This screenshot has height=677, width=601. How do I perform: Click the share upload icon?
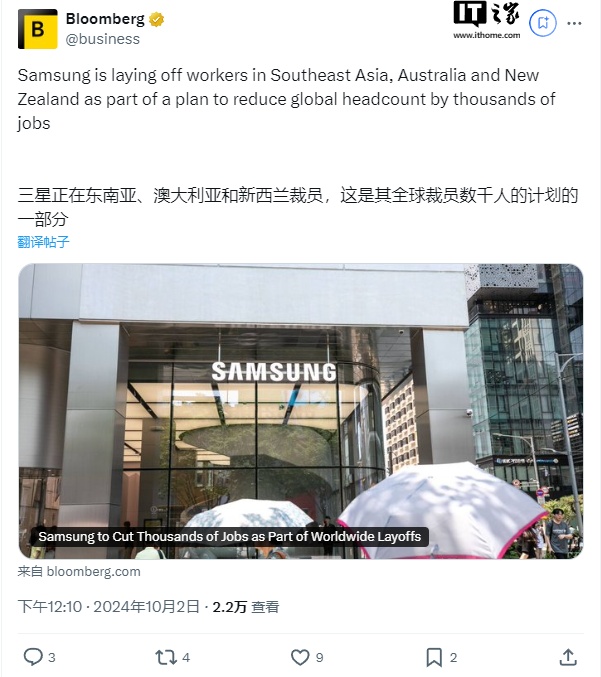(568, 657)
